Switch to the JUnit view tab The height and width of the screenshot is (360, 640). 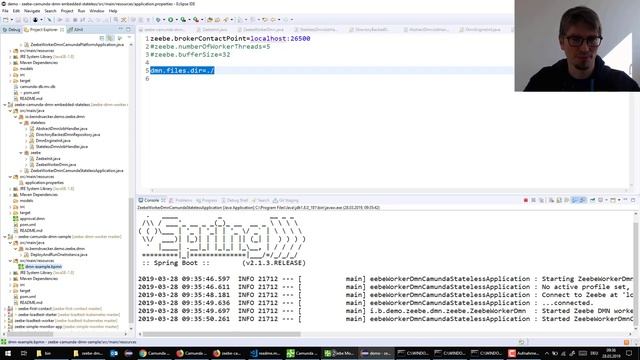coord(76,29)
